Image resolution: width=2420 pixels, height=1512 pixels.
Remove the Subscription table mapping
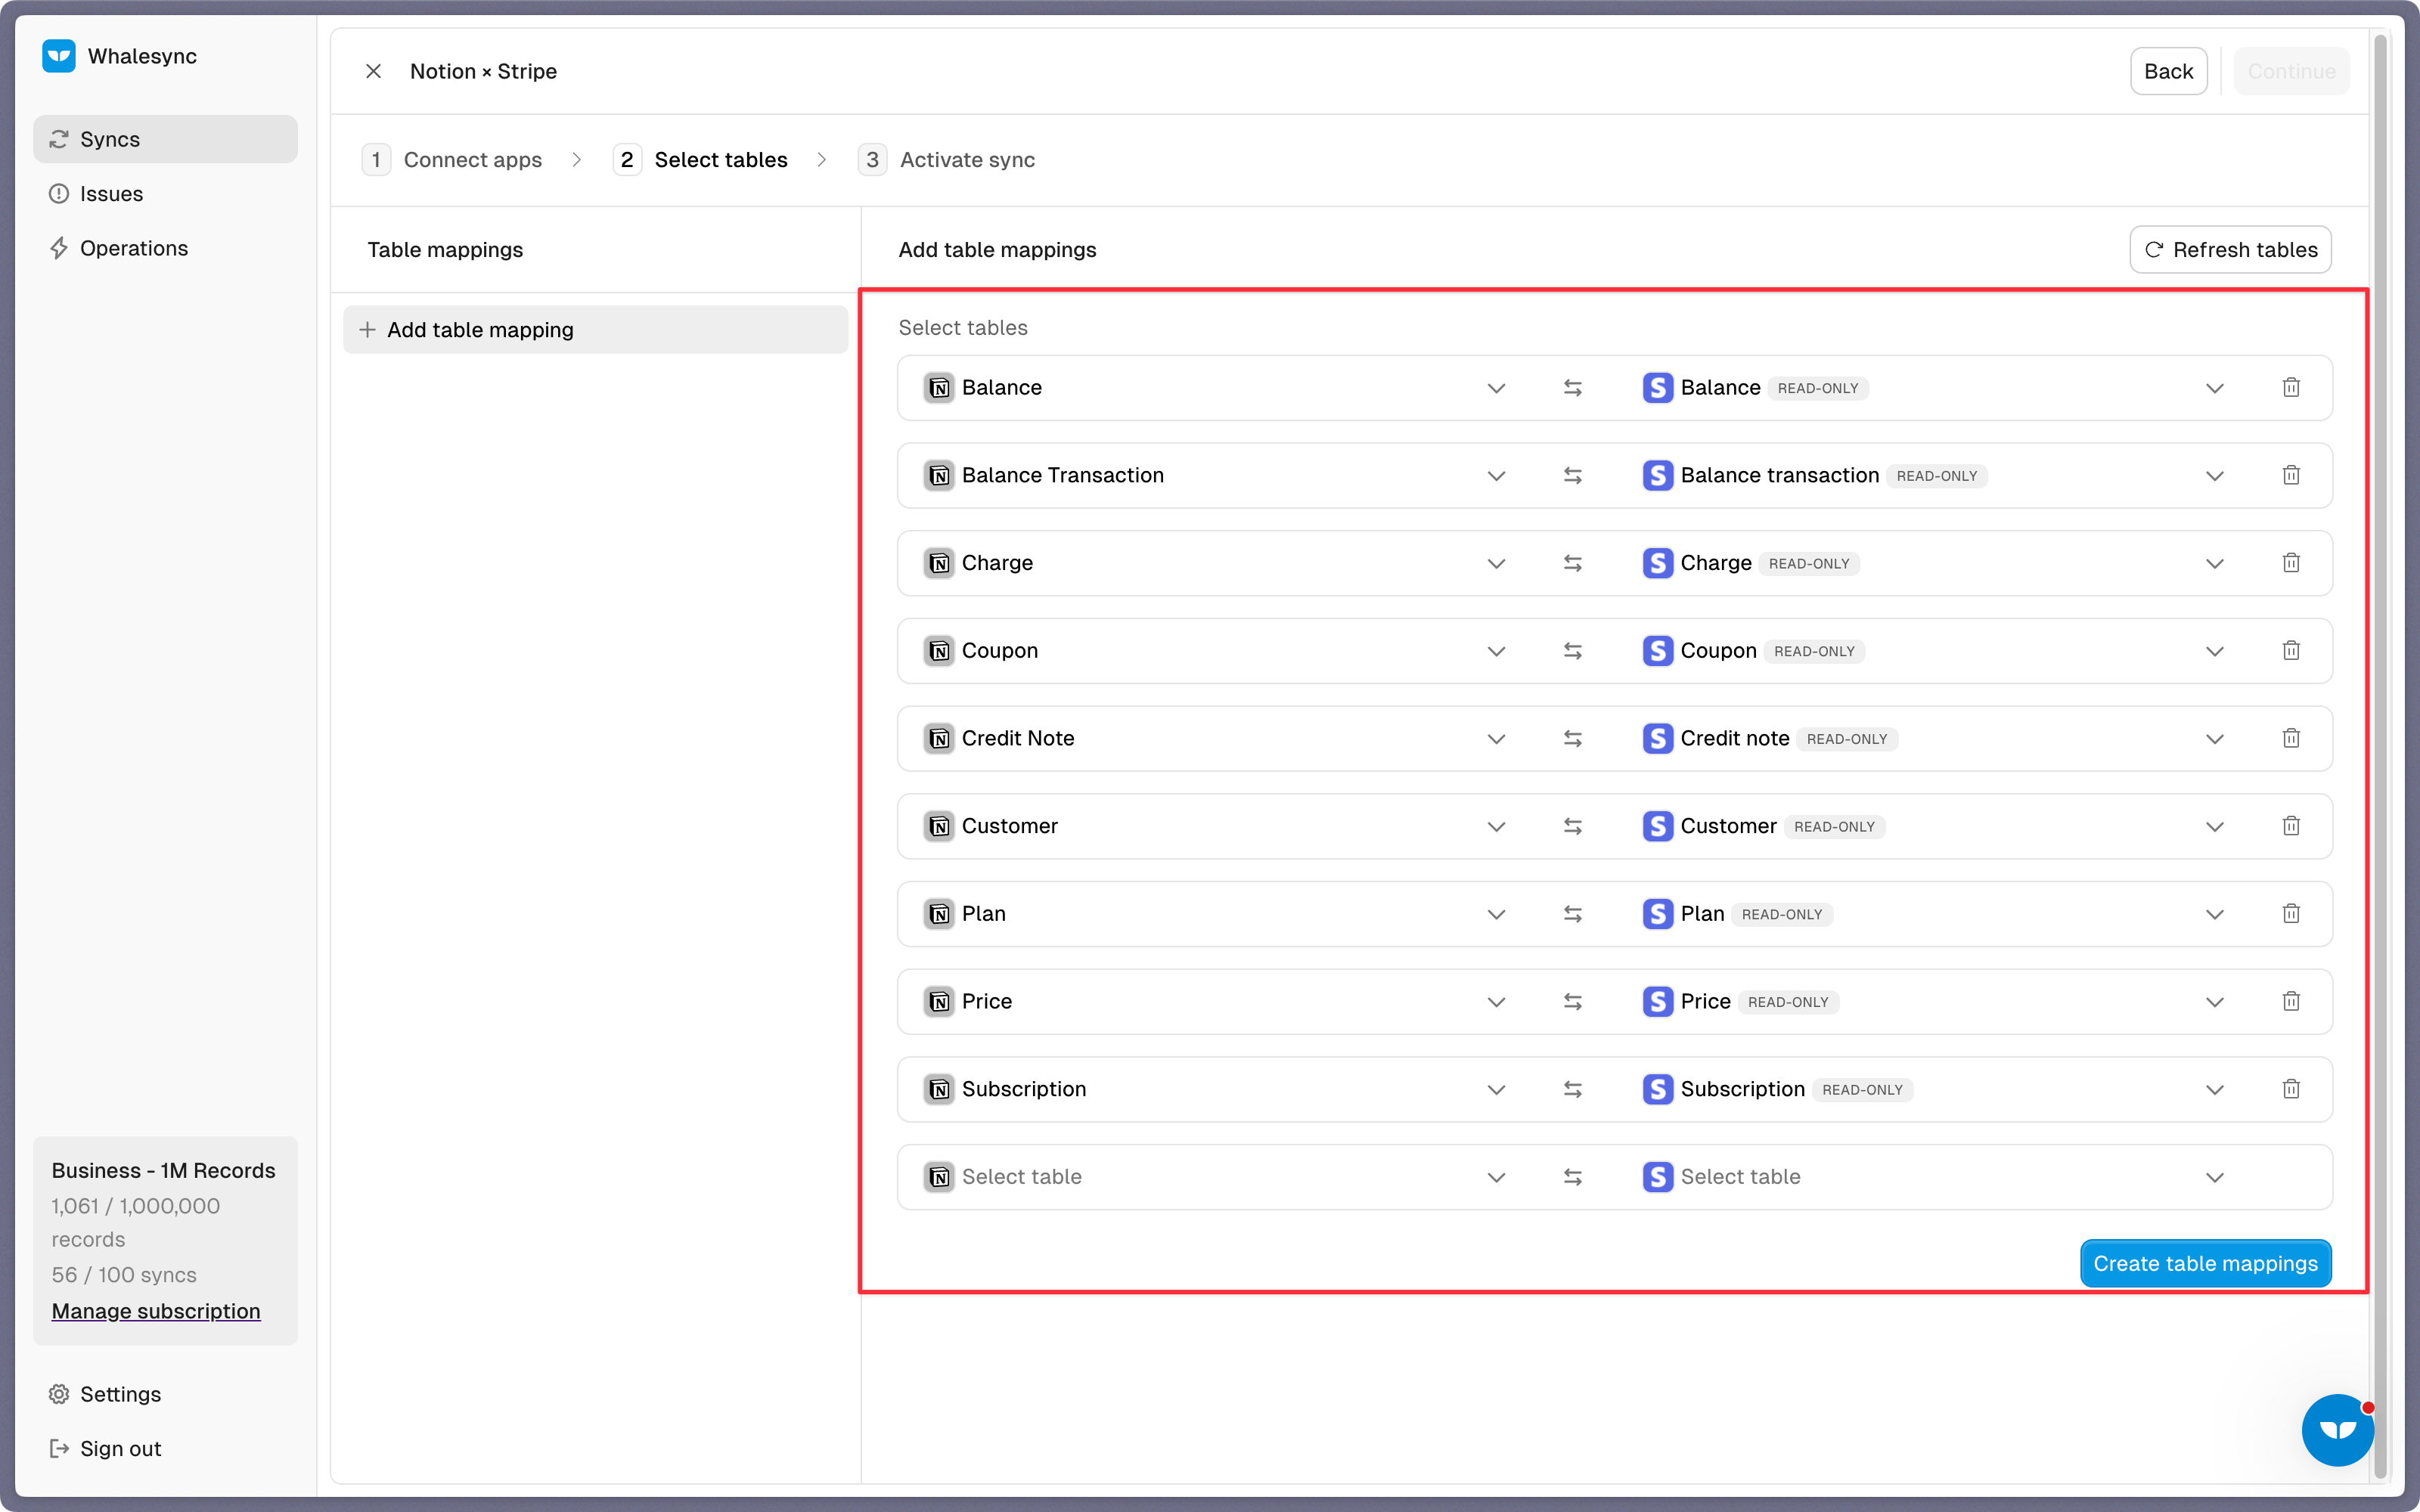2291,1089
